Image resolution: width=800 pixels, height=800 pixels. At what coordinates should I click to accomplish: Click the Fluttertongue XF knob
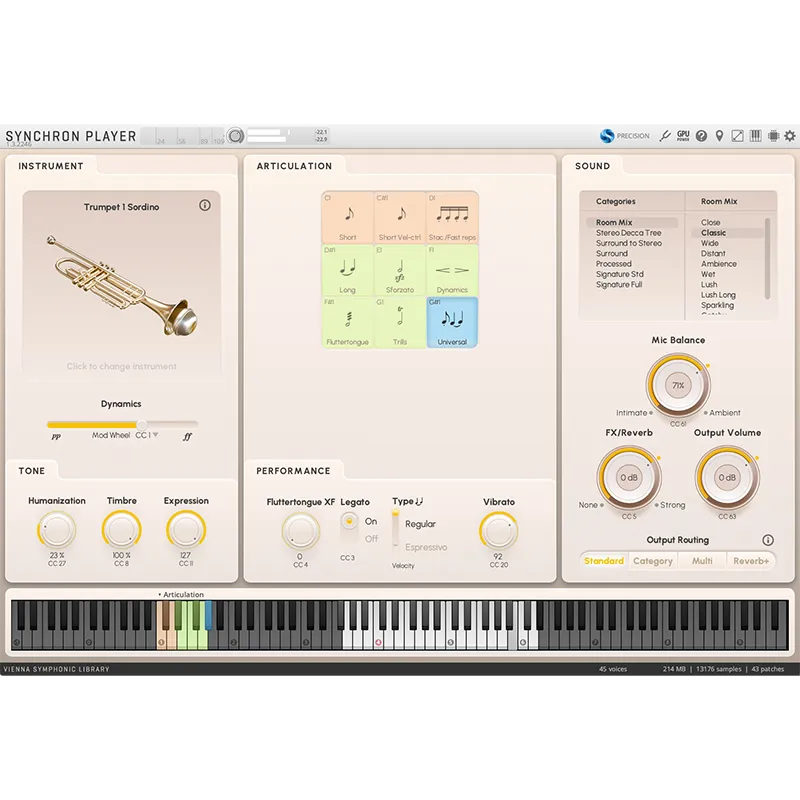click(301, 532)
